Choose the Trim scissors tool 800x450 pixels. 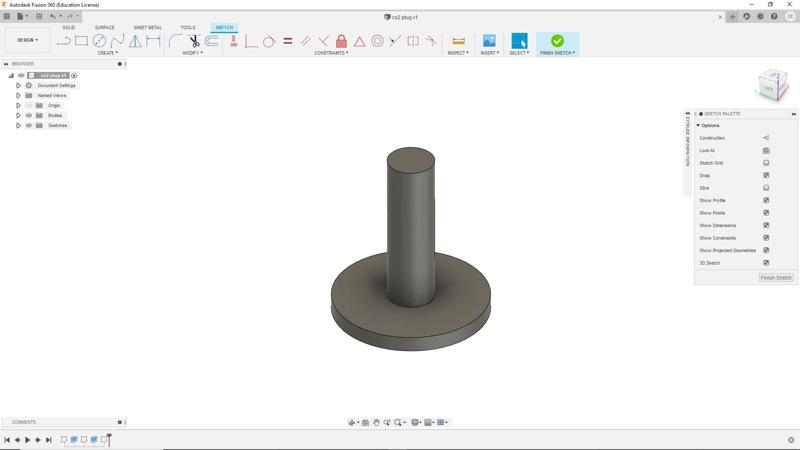tap(194, 41)
